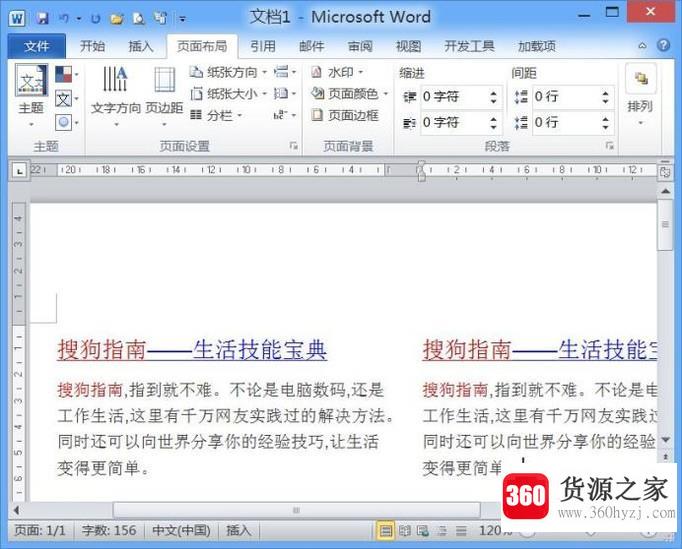Click the right indent 0 字符 field
This screenshot has width=682, height=549.
point(454,123)
